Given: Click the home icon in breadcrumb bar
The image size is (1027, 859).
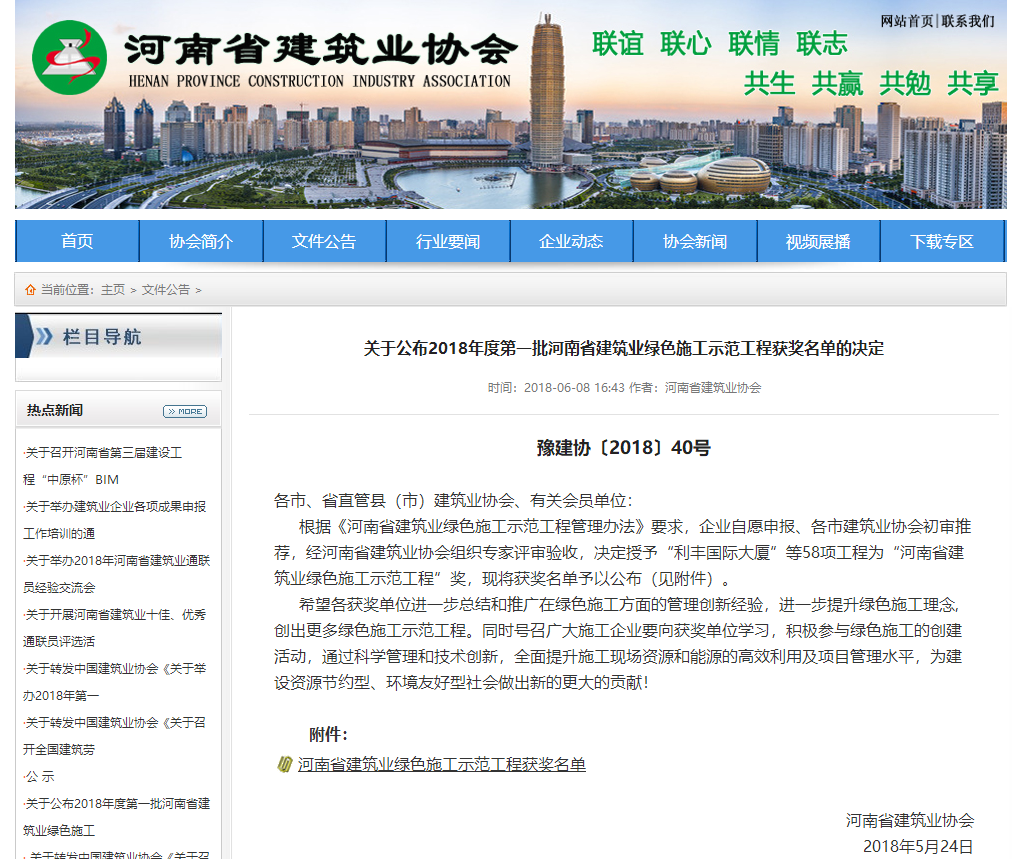Looking at the screenshot, I should click(x=30, y=290).
